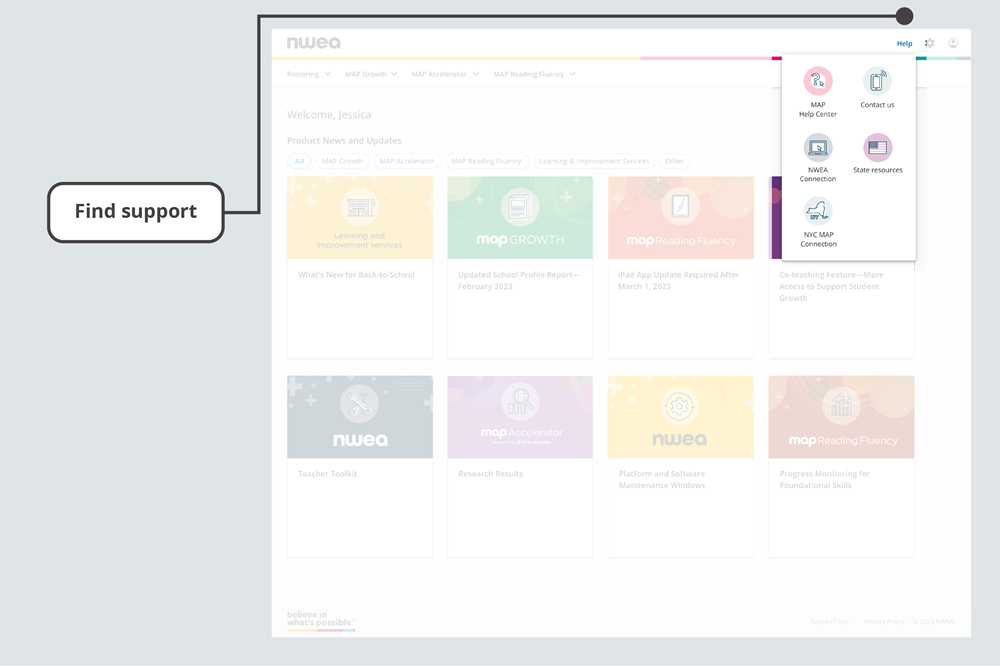The height and width of the screenshot is (666, 1000).
Task: Open the Terms of Use link
Action: coord(829,621)
